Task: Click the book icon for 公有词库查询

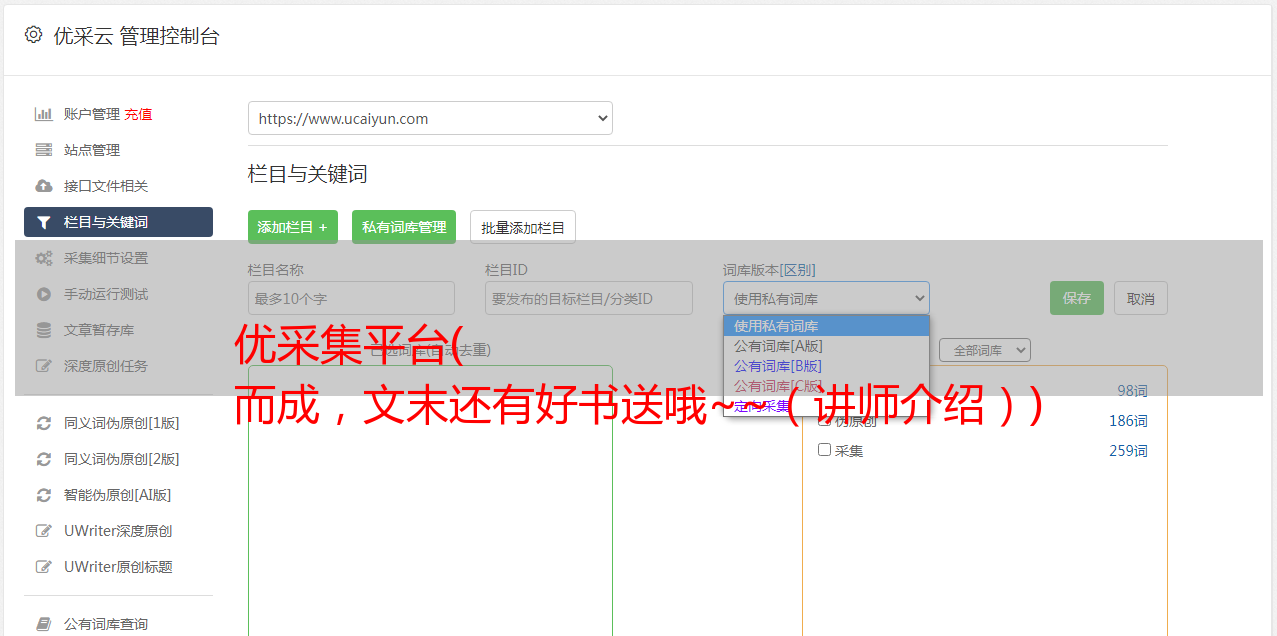Action: point(43,624)
